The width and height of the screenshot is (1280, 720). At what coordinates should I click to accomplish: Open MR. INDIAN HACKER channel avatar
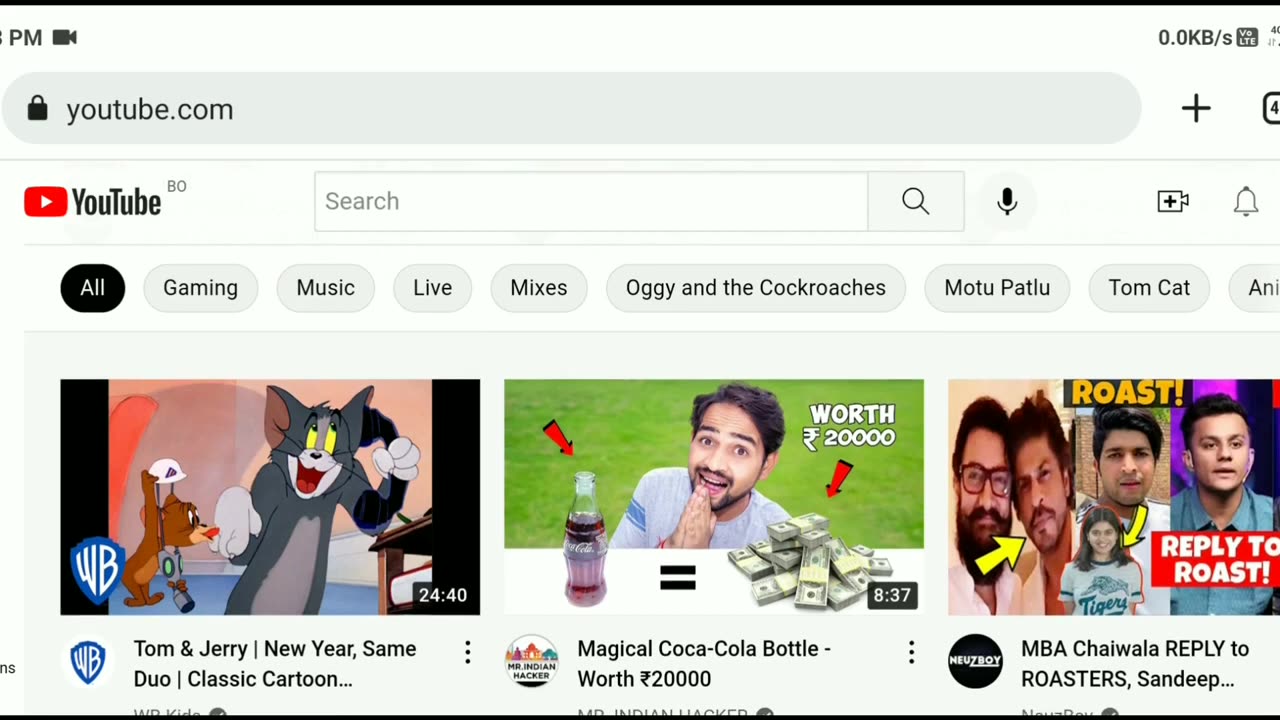pos(531,661)
